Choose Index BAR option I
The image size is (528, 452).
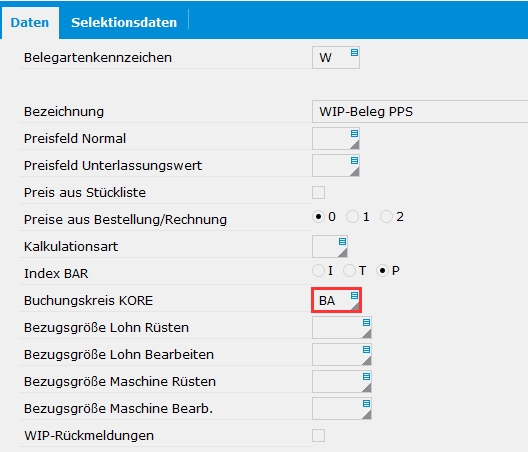pyautogui.click(x=318, y=270)
